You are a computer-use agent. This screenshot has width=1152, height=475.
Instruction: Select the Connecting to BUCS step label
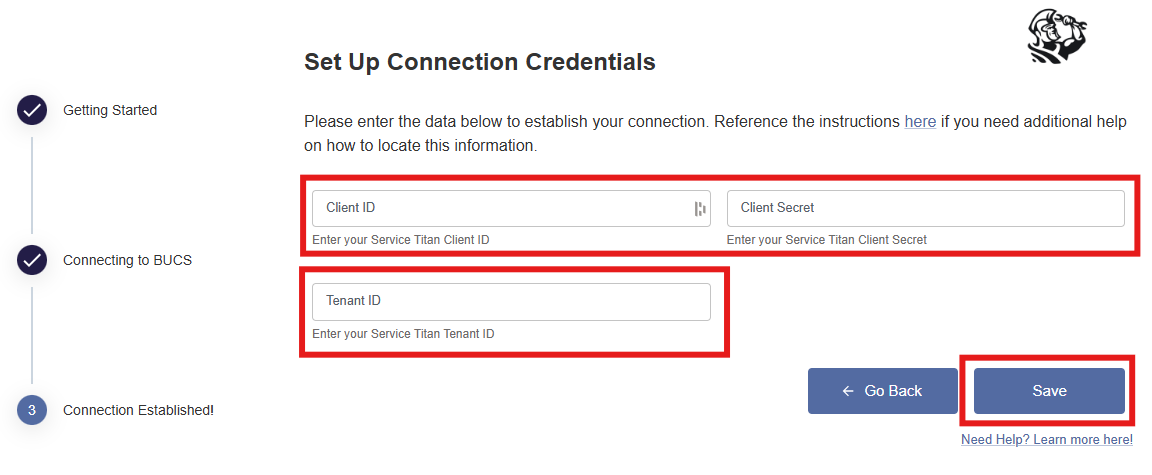coord(128,260)
